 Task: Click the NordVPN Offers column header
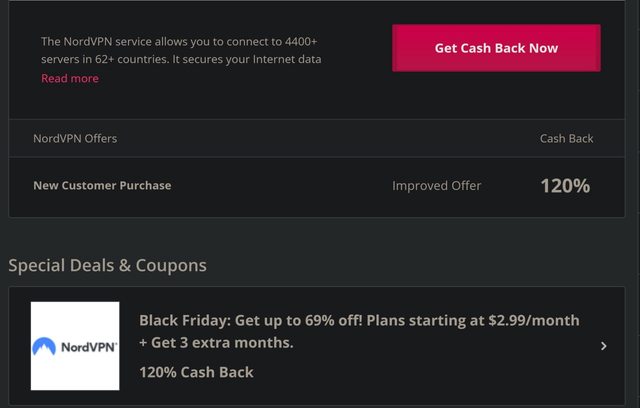[x=75, y=138]
